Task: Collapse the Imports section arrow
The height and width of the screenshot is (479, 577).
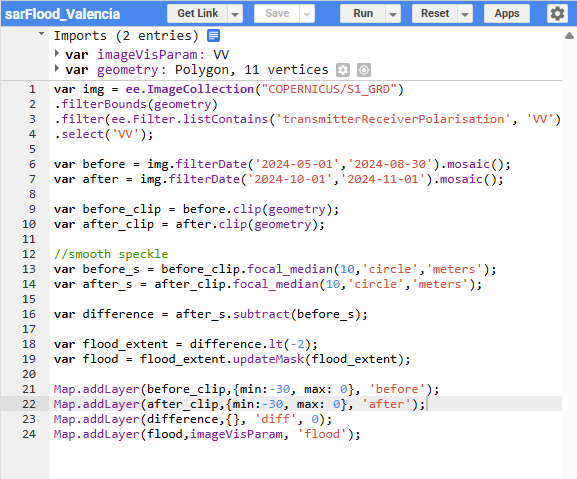Action: [42, 34]
